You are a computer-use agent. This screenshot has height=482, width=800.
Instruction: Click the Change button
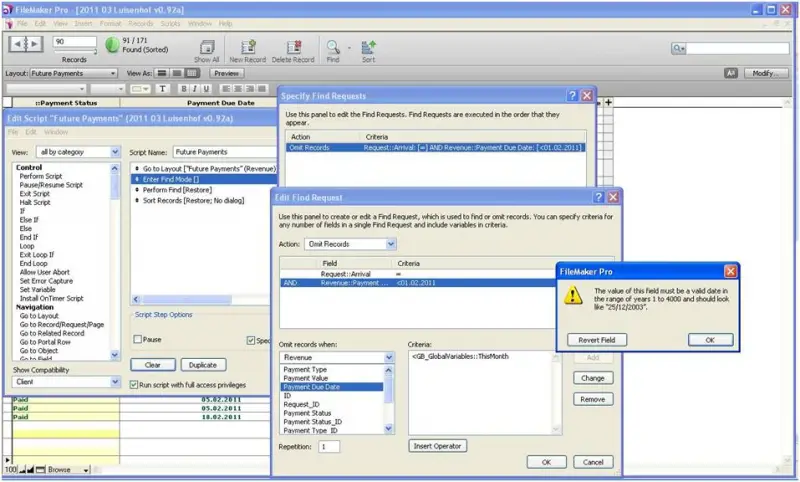(x=593, y=378)
